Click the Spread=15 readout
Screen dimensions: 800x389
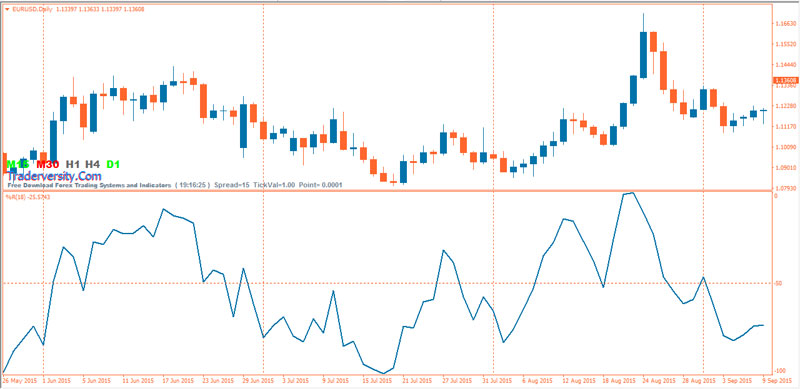click(x=232, y=185)
